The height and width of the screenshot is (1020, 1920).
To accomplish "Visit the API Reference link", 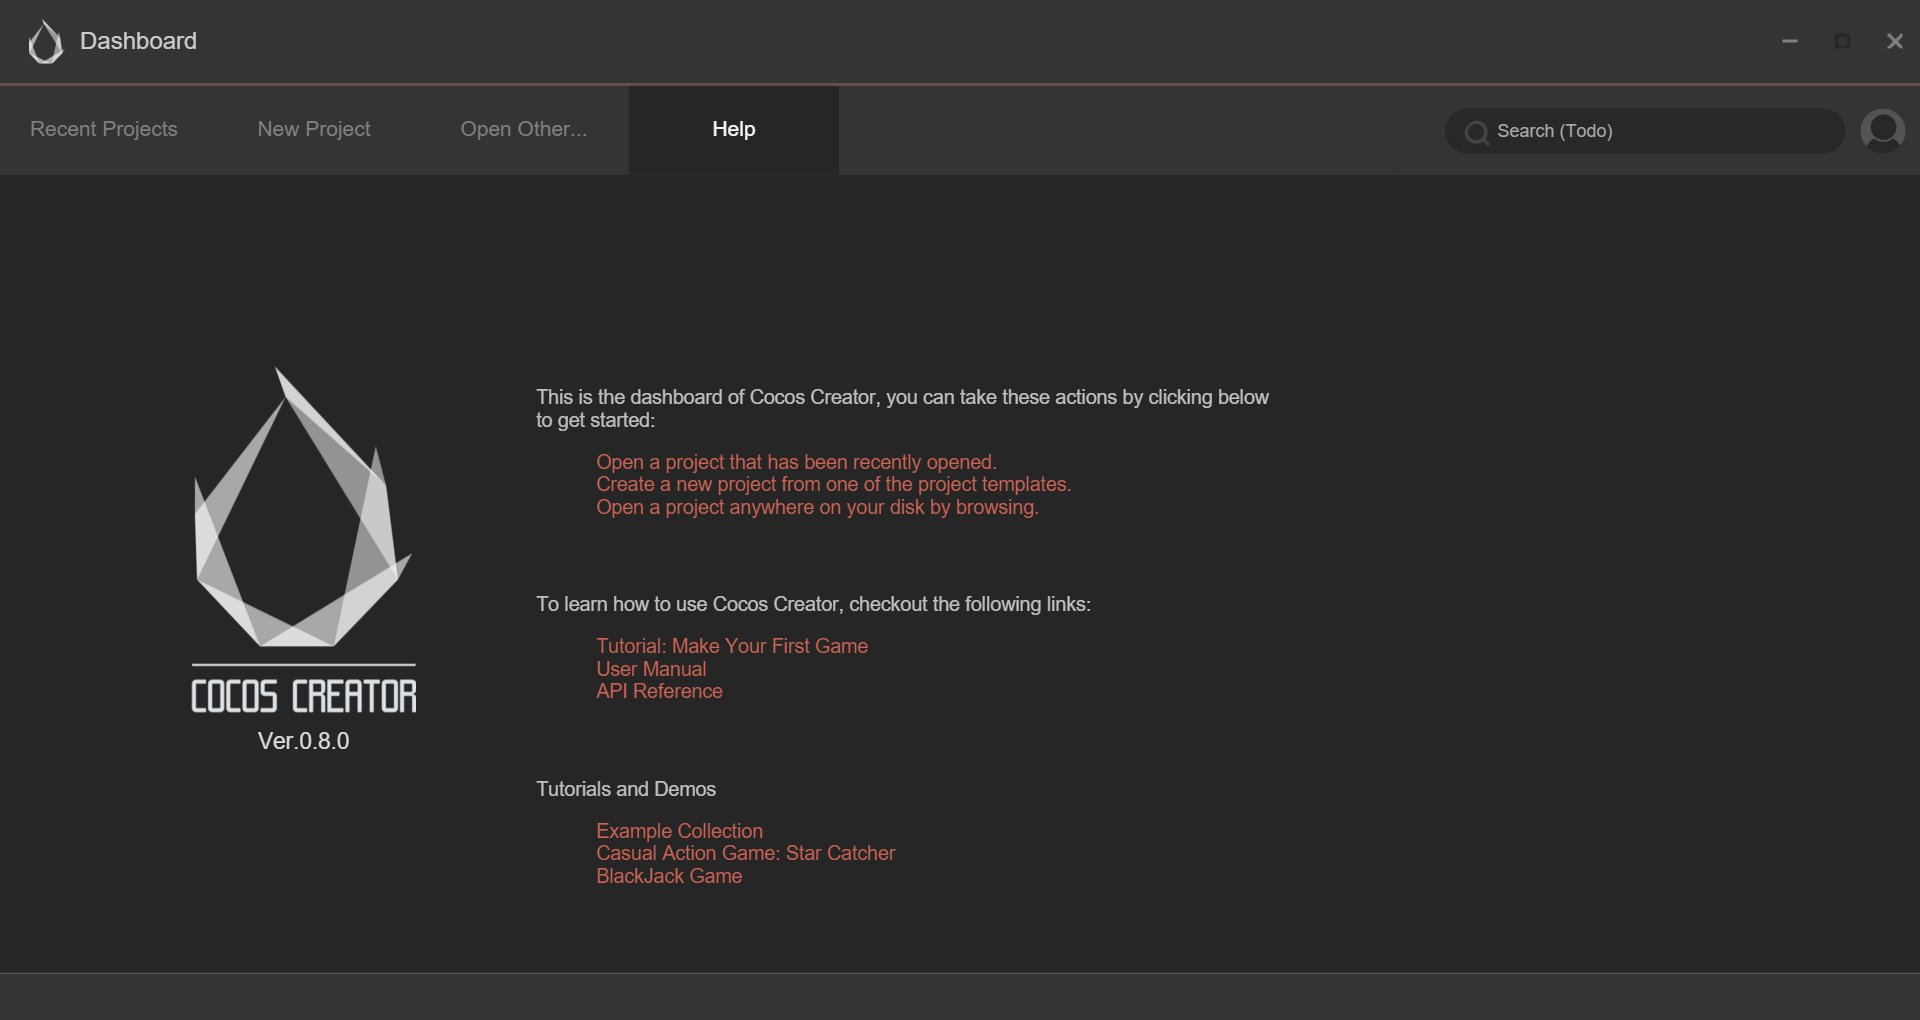I will pos(659,691).
